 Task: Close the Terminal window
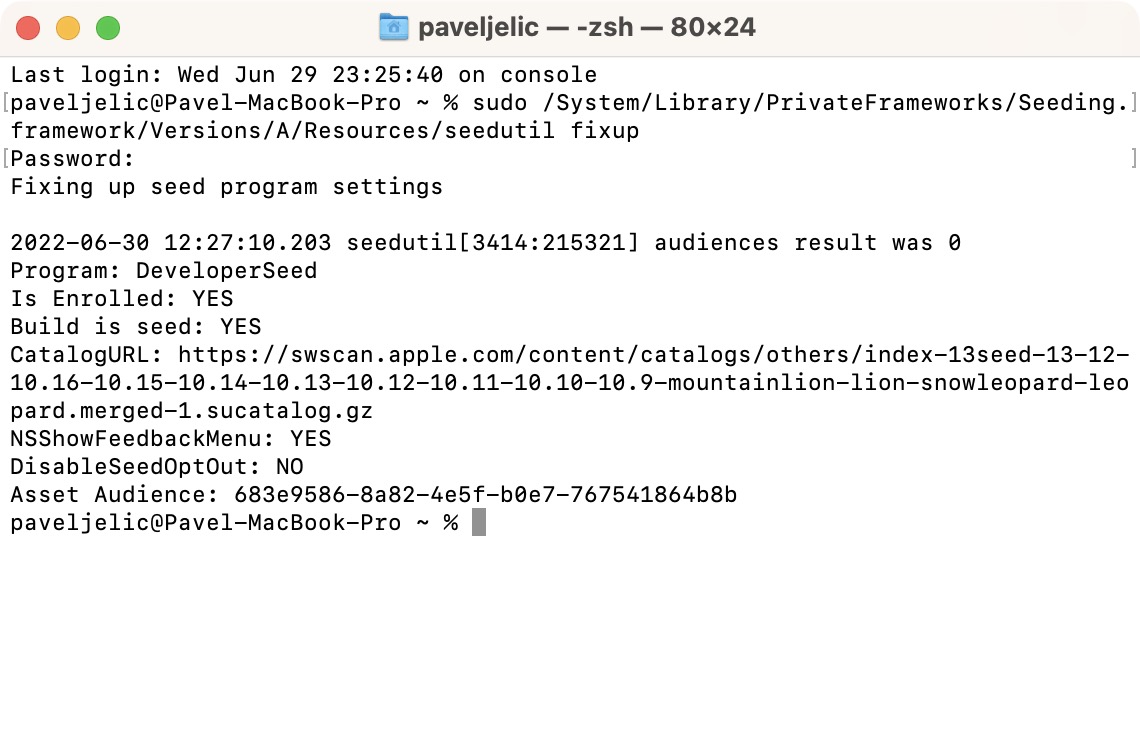pos(28,28)
